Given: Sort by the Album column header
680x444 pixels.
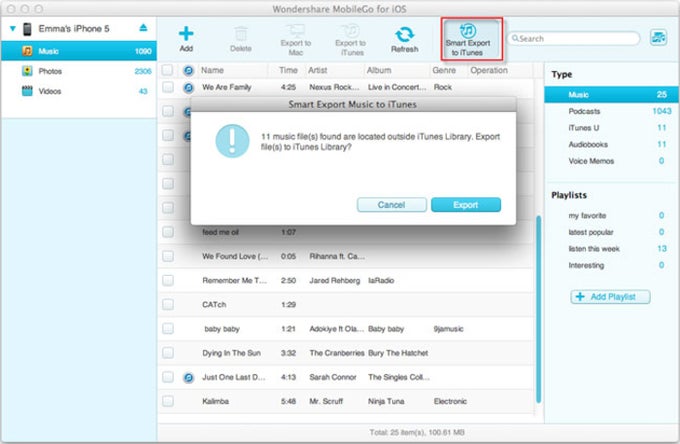Looking at the screenshot, I should [x=379, y=70].
